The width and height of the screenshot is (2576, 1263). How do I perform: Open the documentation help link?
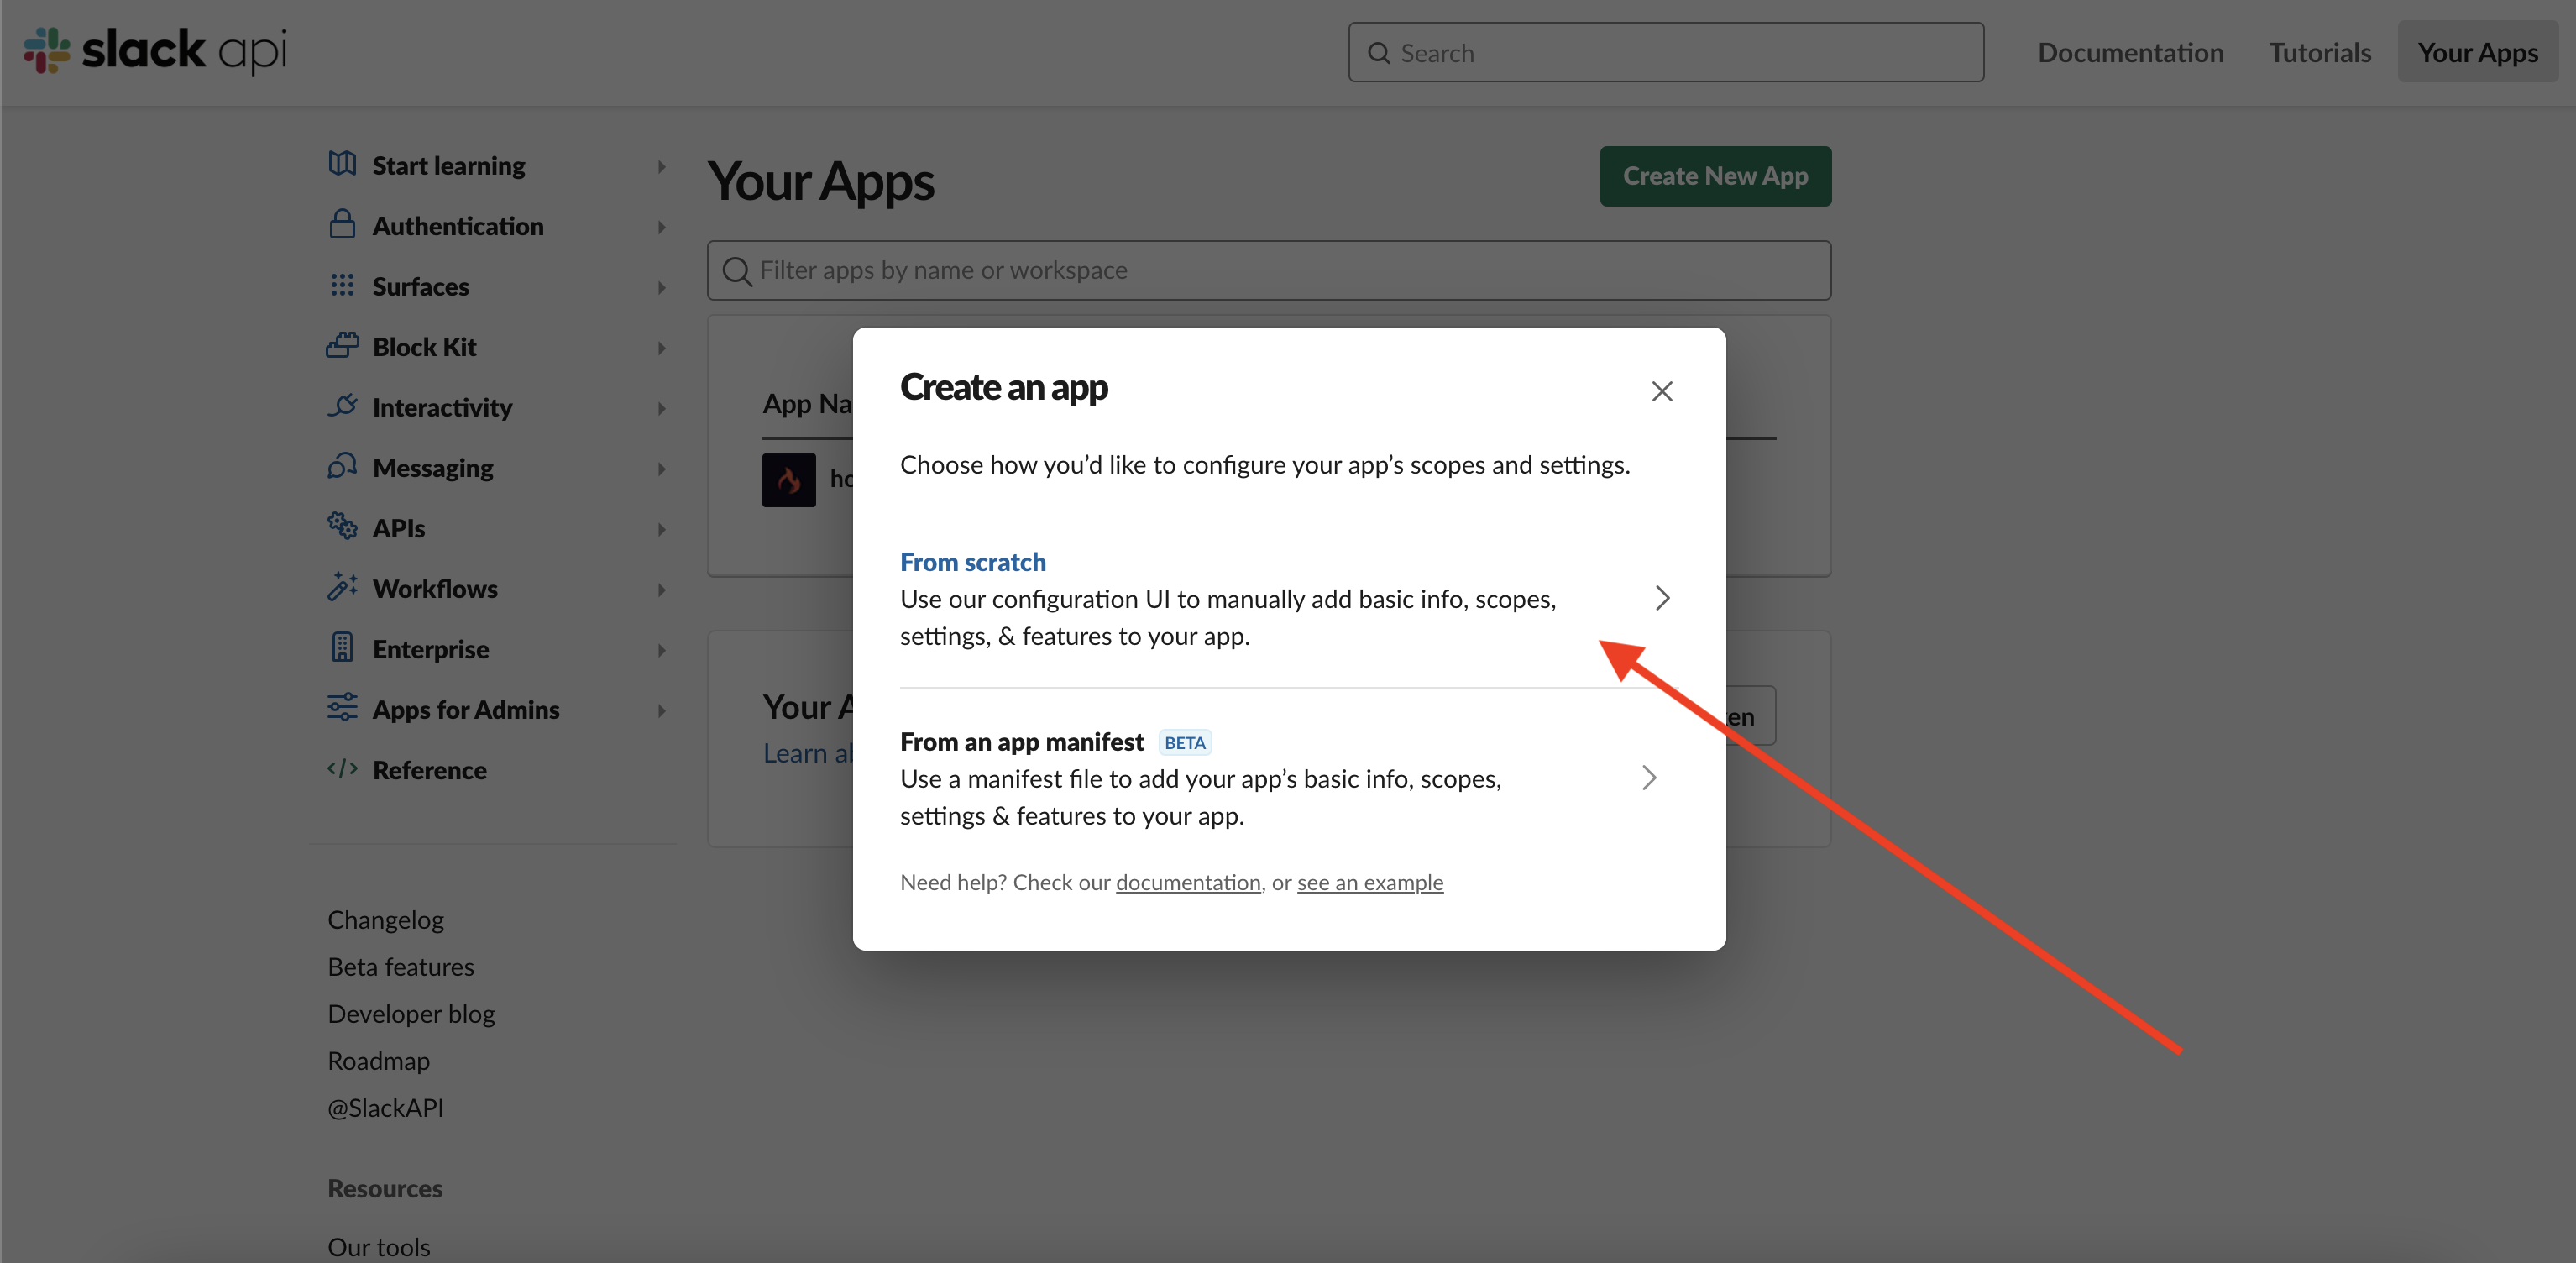tap(1187, 882)
